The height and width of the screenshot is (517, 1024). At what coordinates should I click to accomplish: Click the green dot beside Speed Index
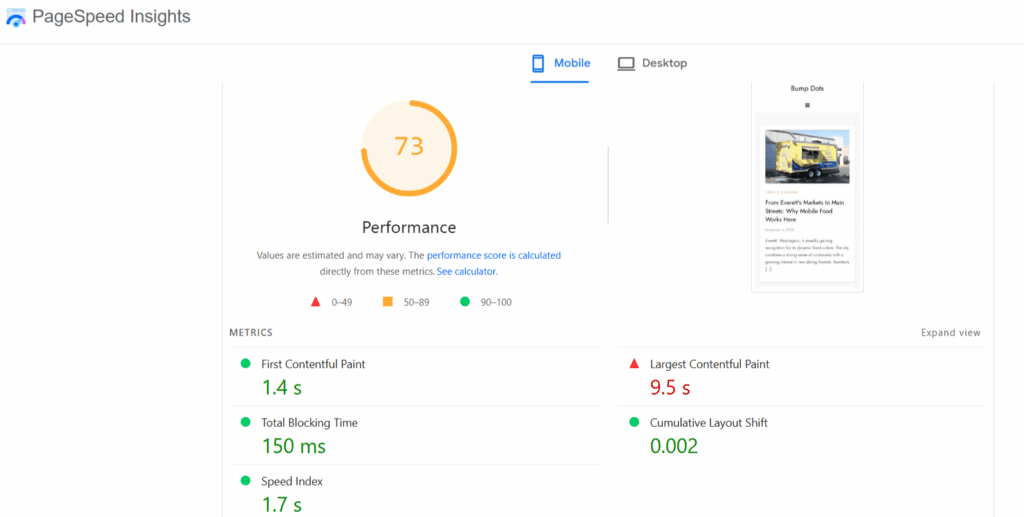coord(245,481)
